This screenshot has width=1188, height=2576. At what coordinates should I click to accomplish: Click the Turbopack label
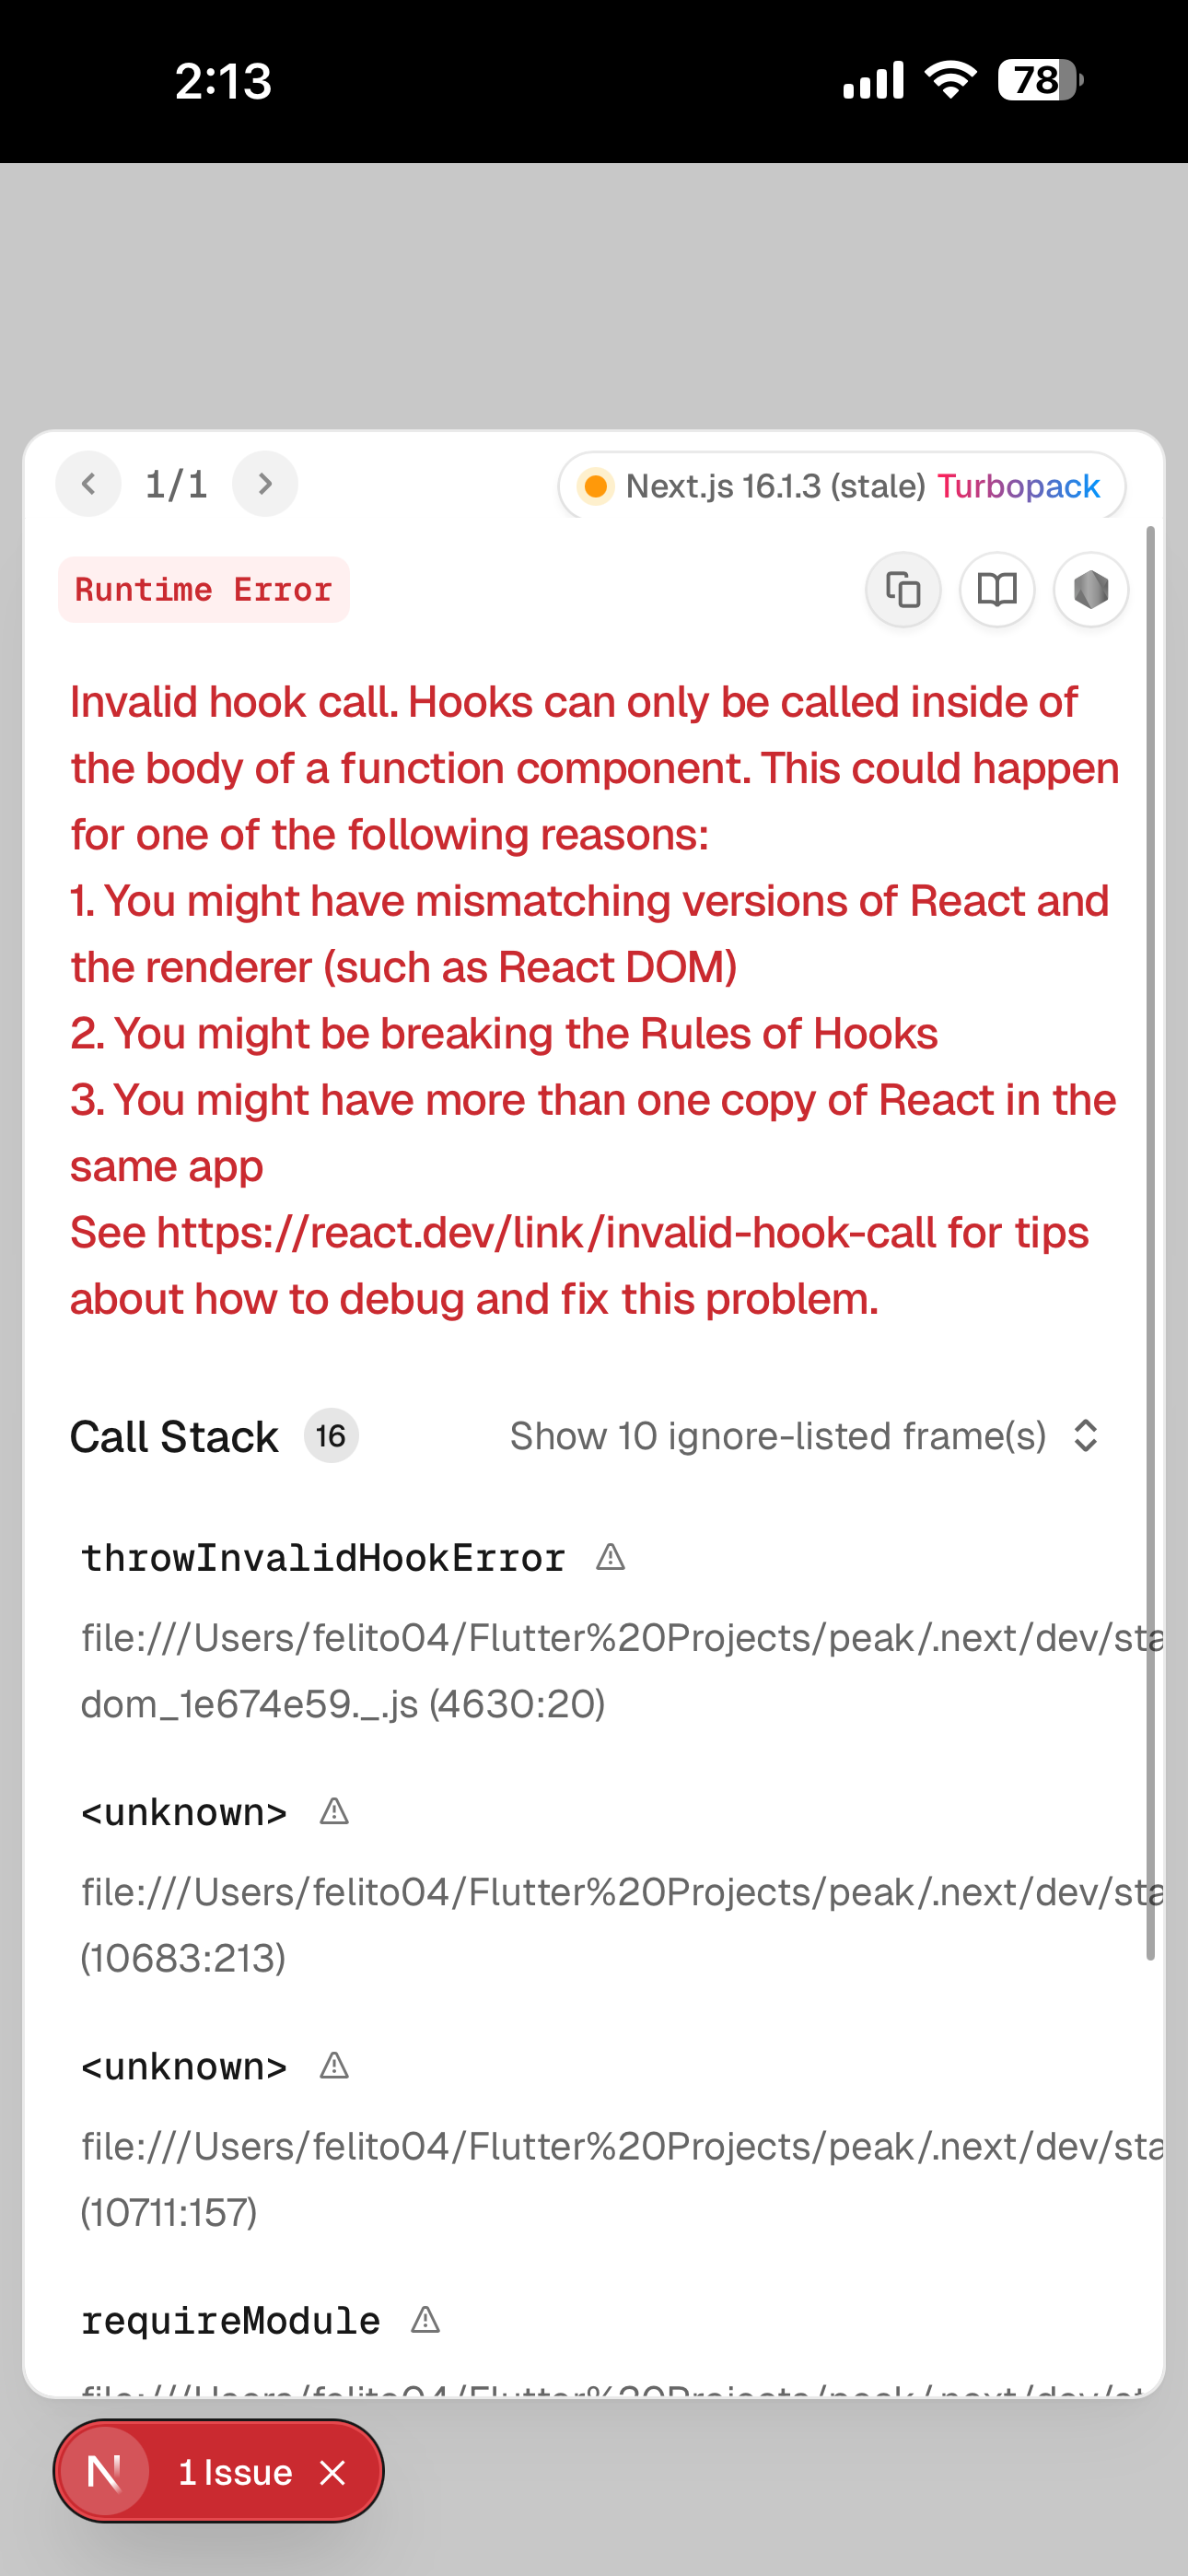click(1018, 487)
